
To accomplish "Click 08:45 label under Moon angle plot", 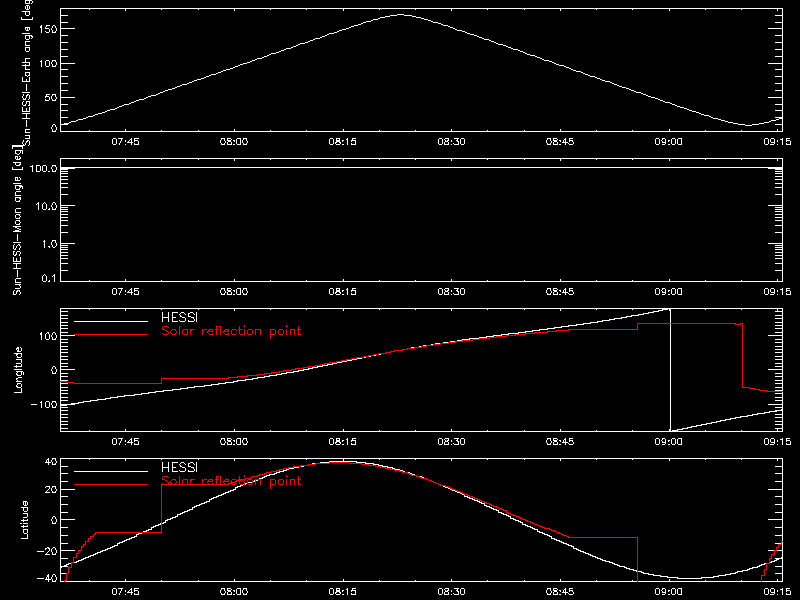I will [560, 291].
